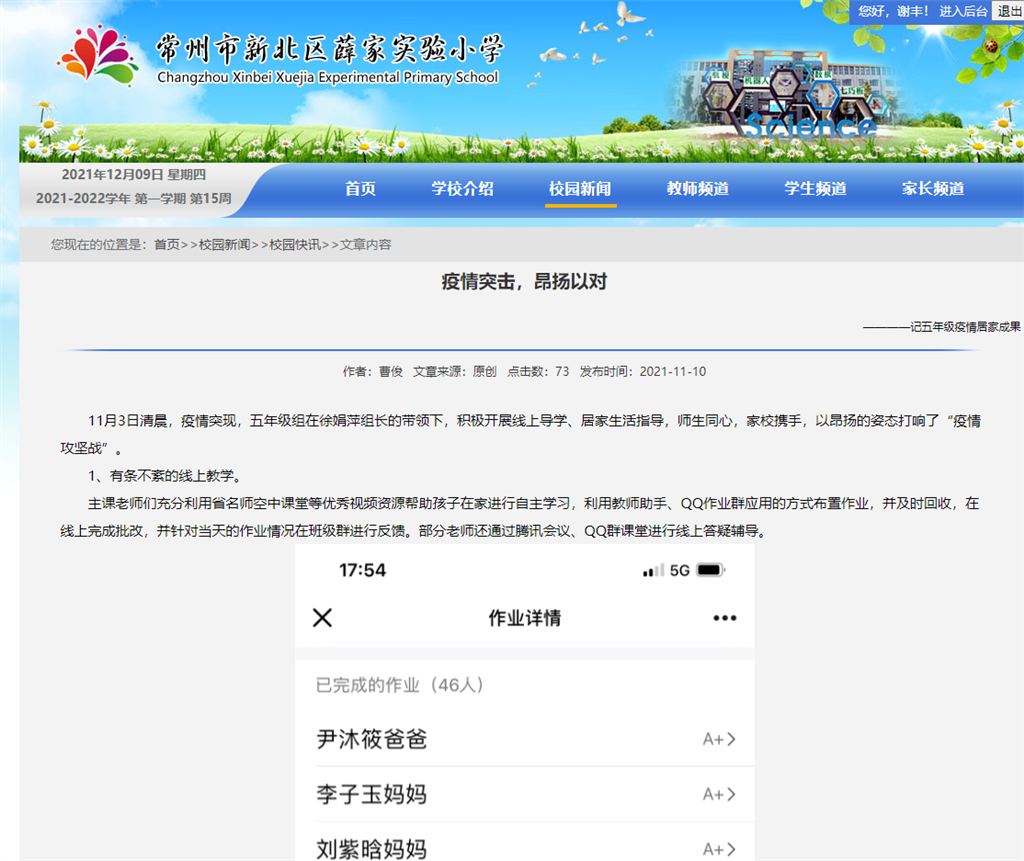Open the 首页 navigation tab
This screenshot has width=1024, height=861.
pyautogui.click(x=360, y=189)
